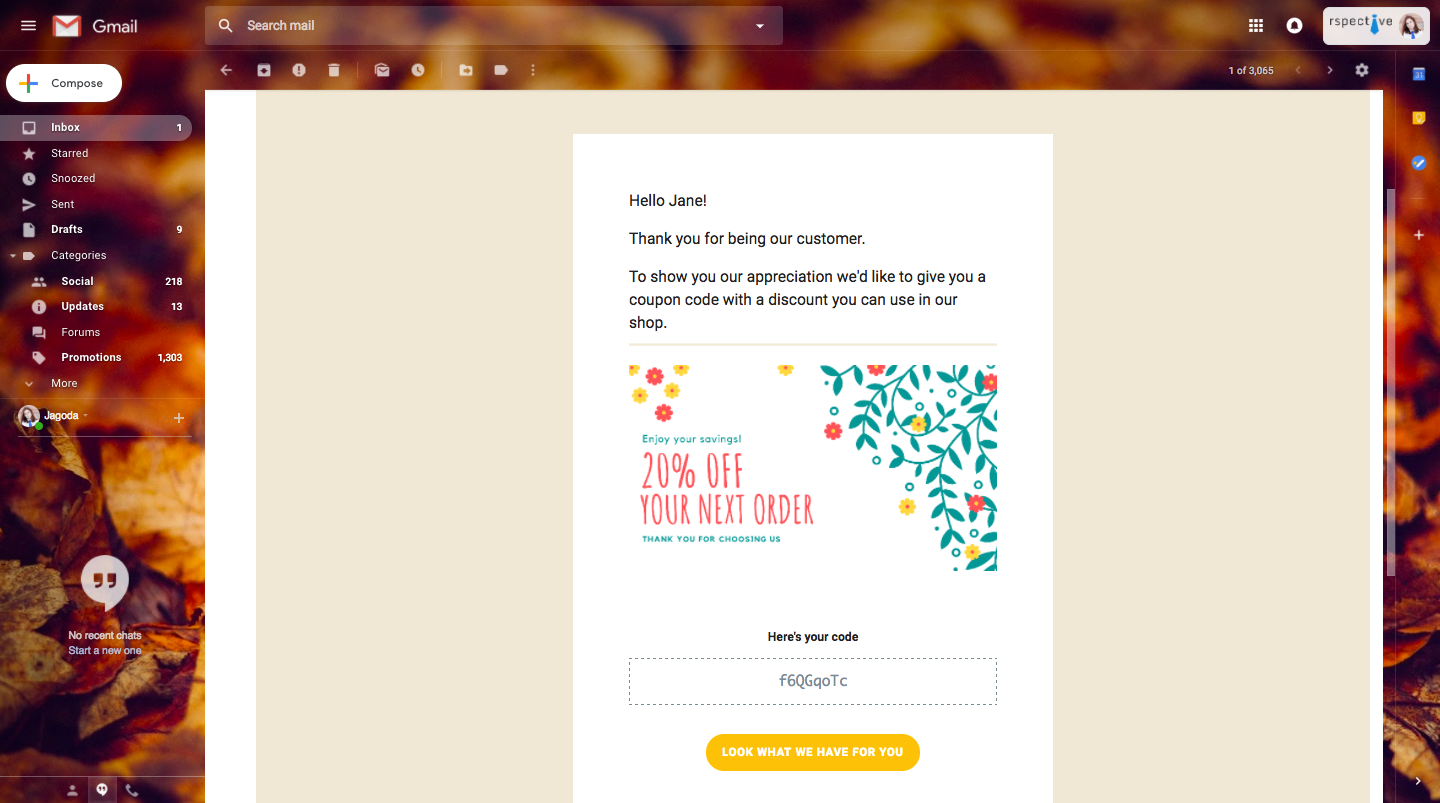Report this email as spam

click(x=299, y=70)
